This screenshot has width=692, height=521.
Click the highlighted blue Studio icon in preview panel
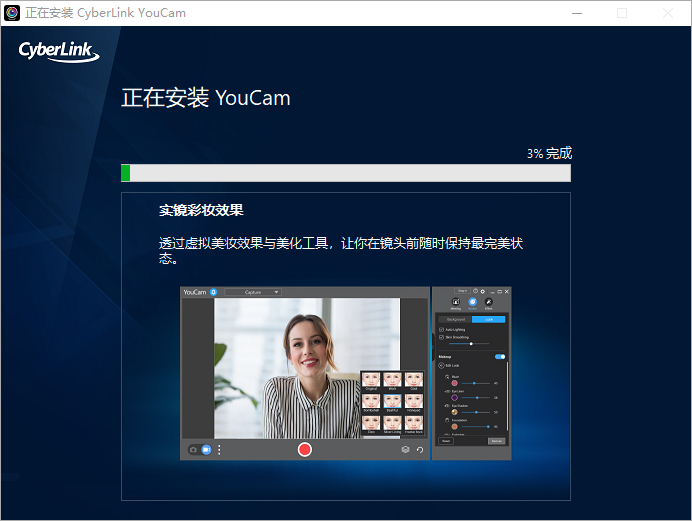pyautogui.click(x=472, y=303)
